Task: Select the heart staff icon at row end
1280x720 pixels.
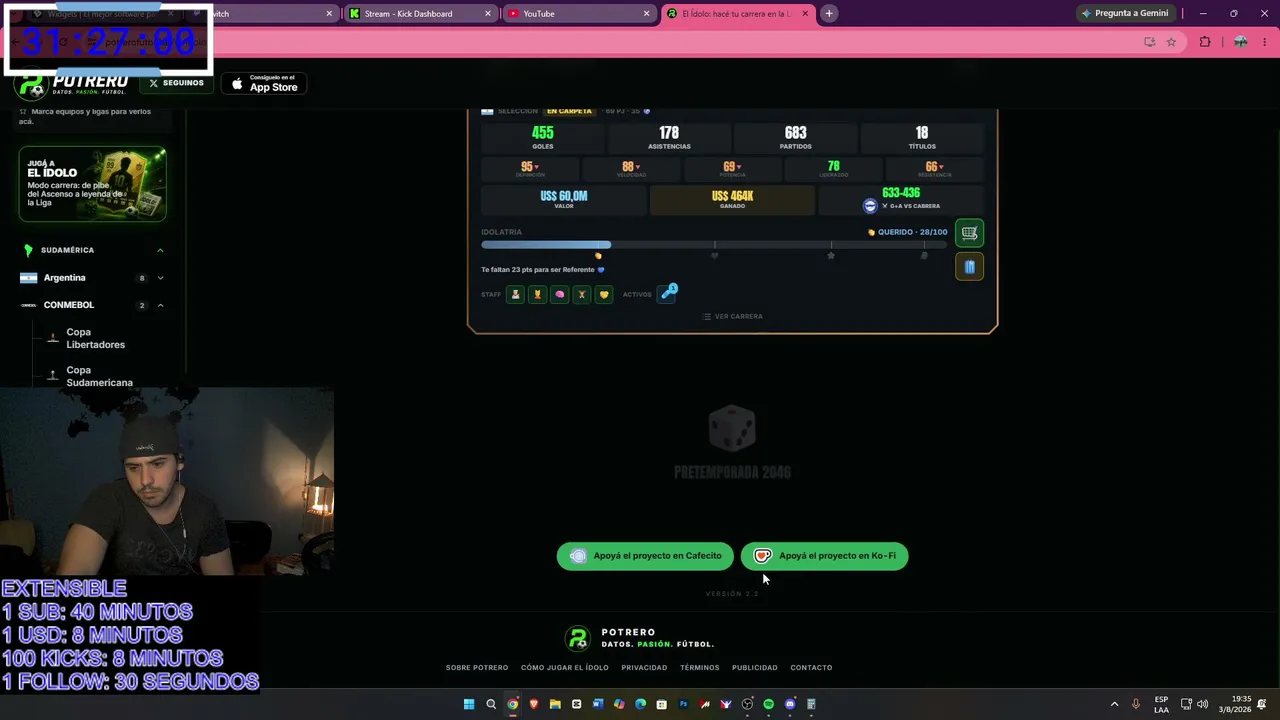Action: (603, 294)
